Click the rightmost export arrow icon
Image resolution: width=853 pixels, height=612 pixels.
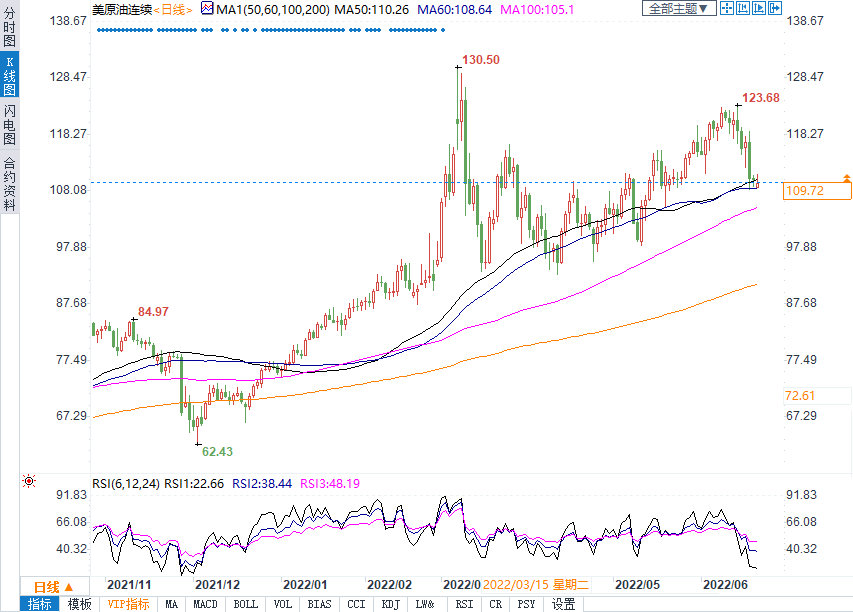point(773,9)
